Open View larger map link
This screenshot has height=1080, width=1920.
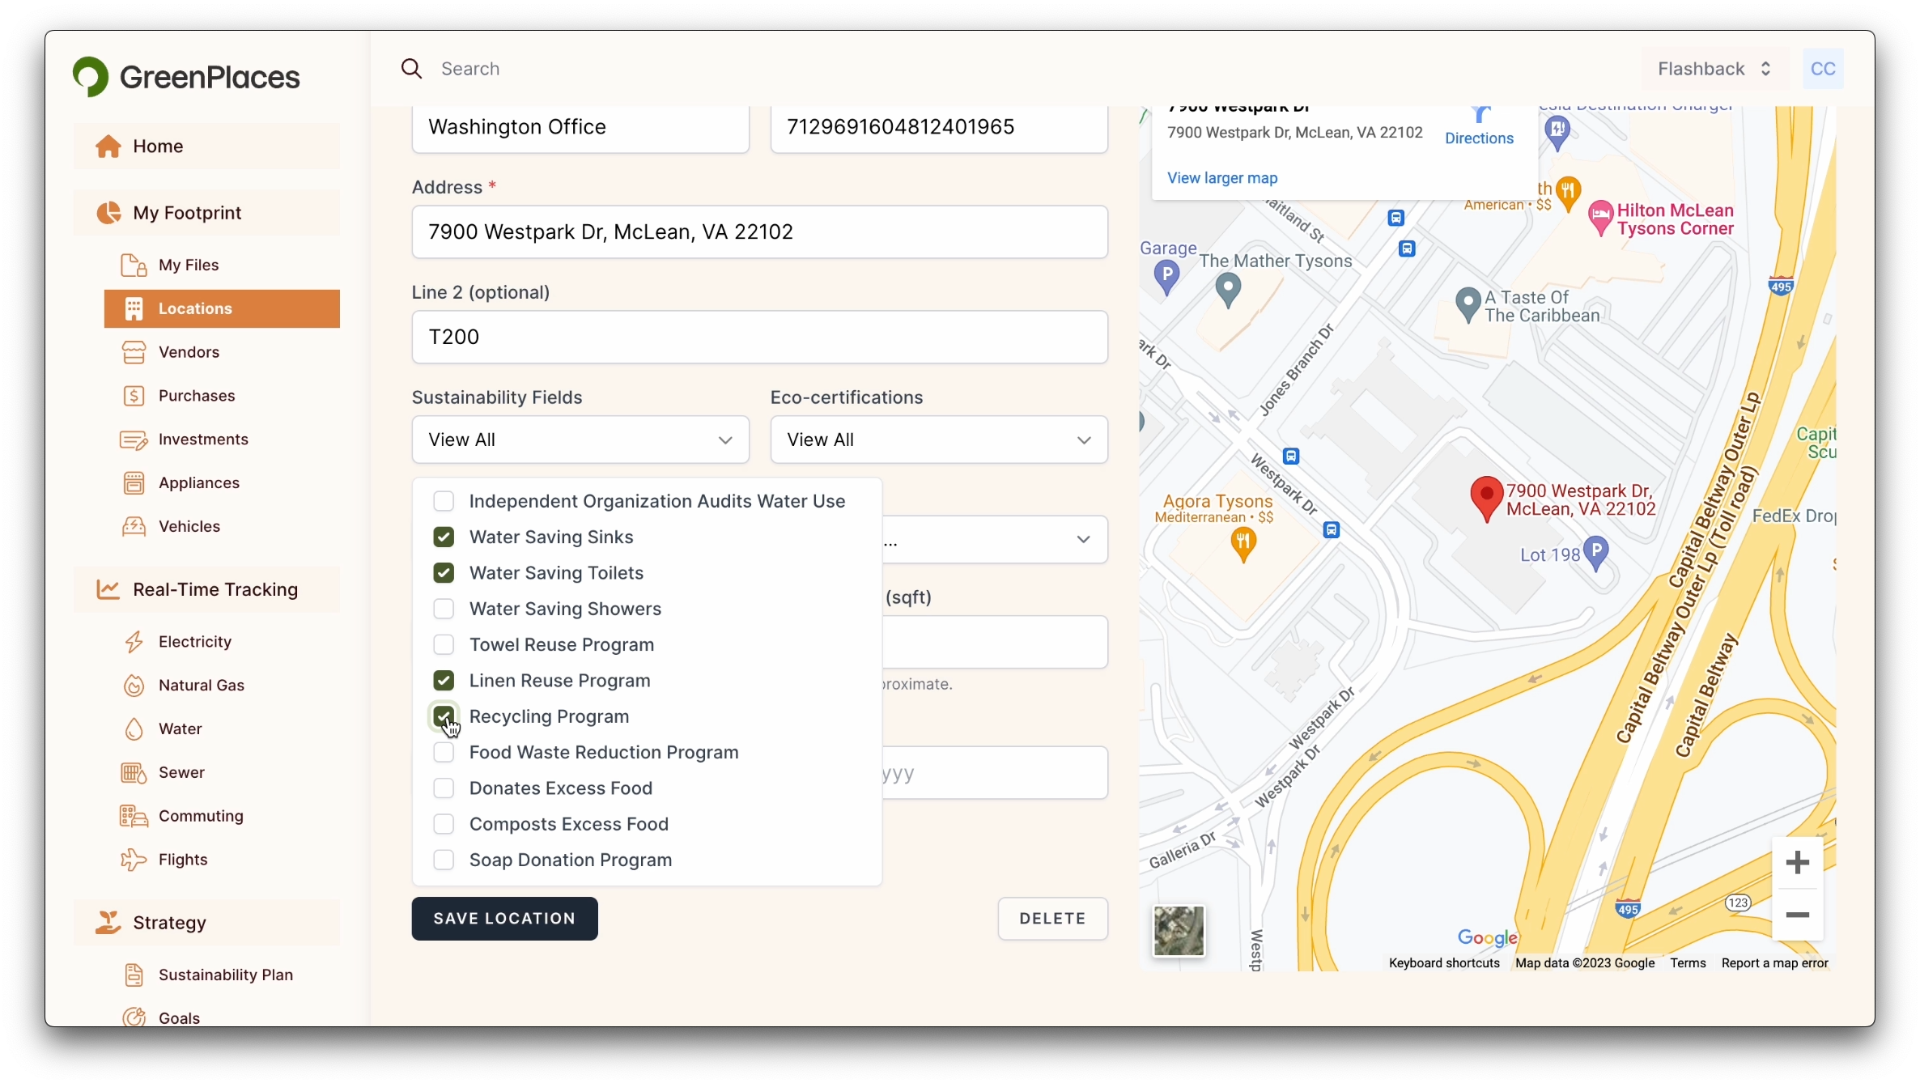[x=1222, y=178]
